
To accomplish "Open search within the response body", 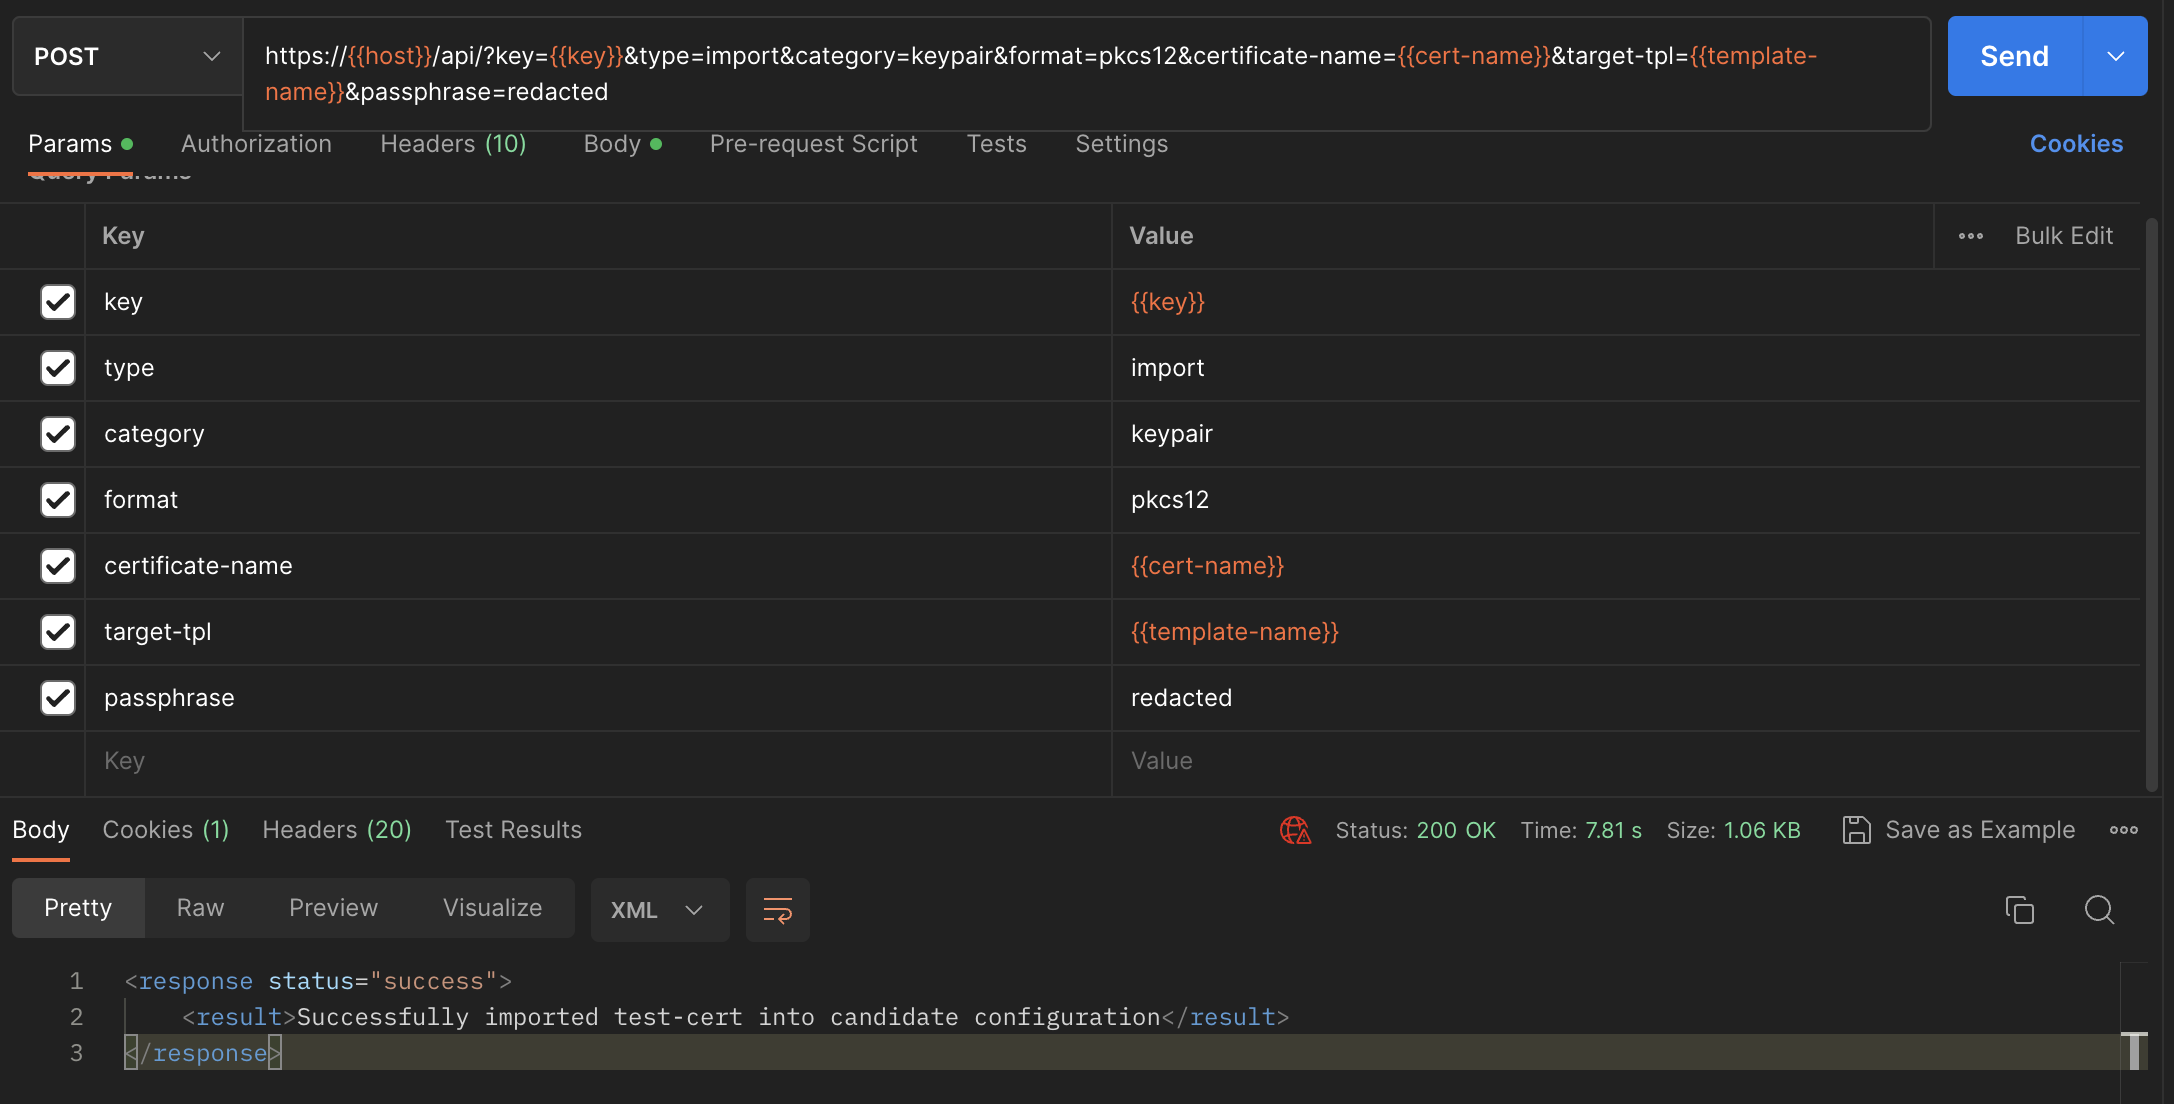I will [x=2097, y=910].
